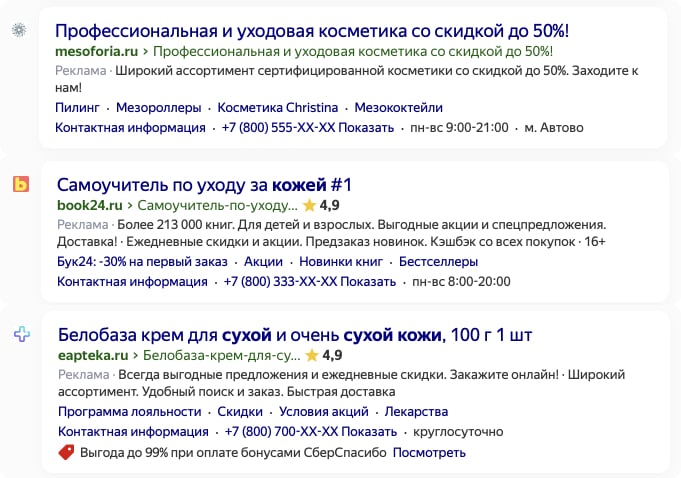
Task: Open the green mesoforia.ru breadcrumb 'Профессиональная и уходовая косметика'
Action: click(x=353, y=51)
